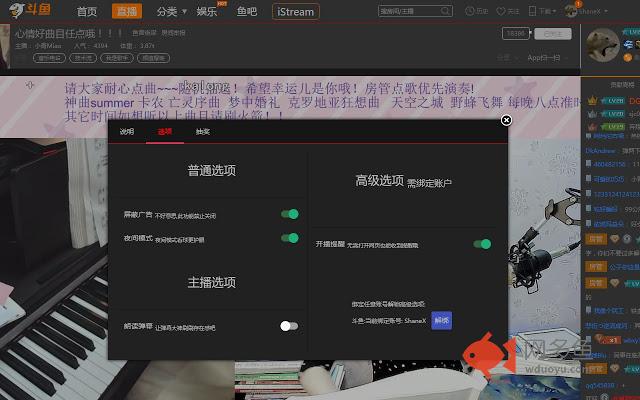The height and width of the screenshot is (400, 640).
Task: Click the grey 已关注 follow button
Action: click(x=553, y=34)
